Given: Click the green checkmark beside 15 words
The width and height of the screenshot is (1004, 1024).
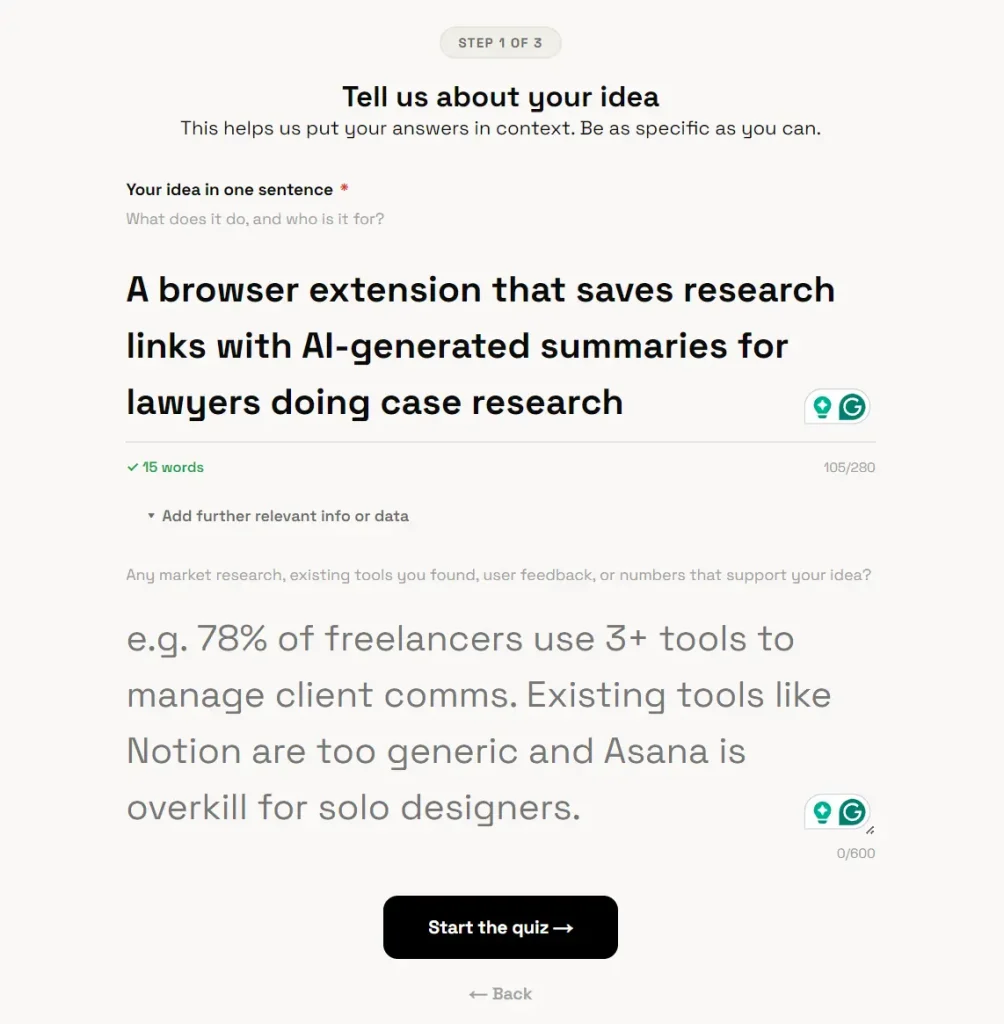Looking at the screenshot, I should 132,467.
